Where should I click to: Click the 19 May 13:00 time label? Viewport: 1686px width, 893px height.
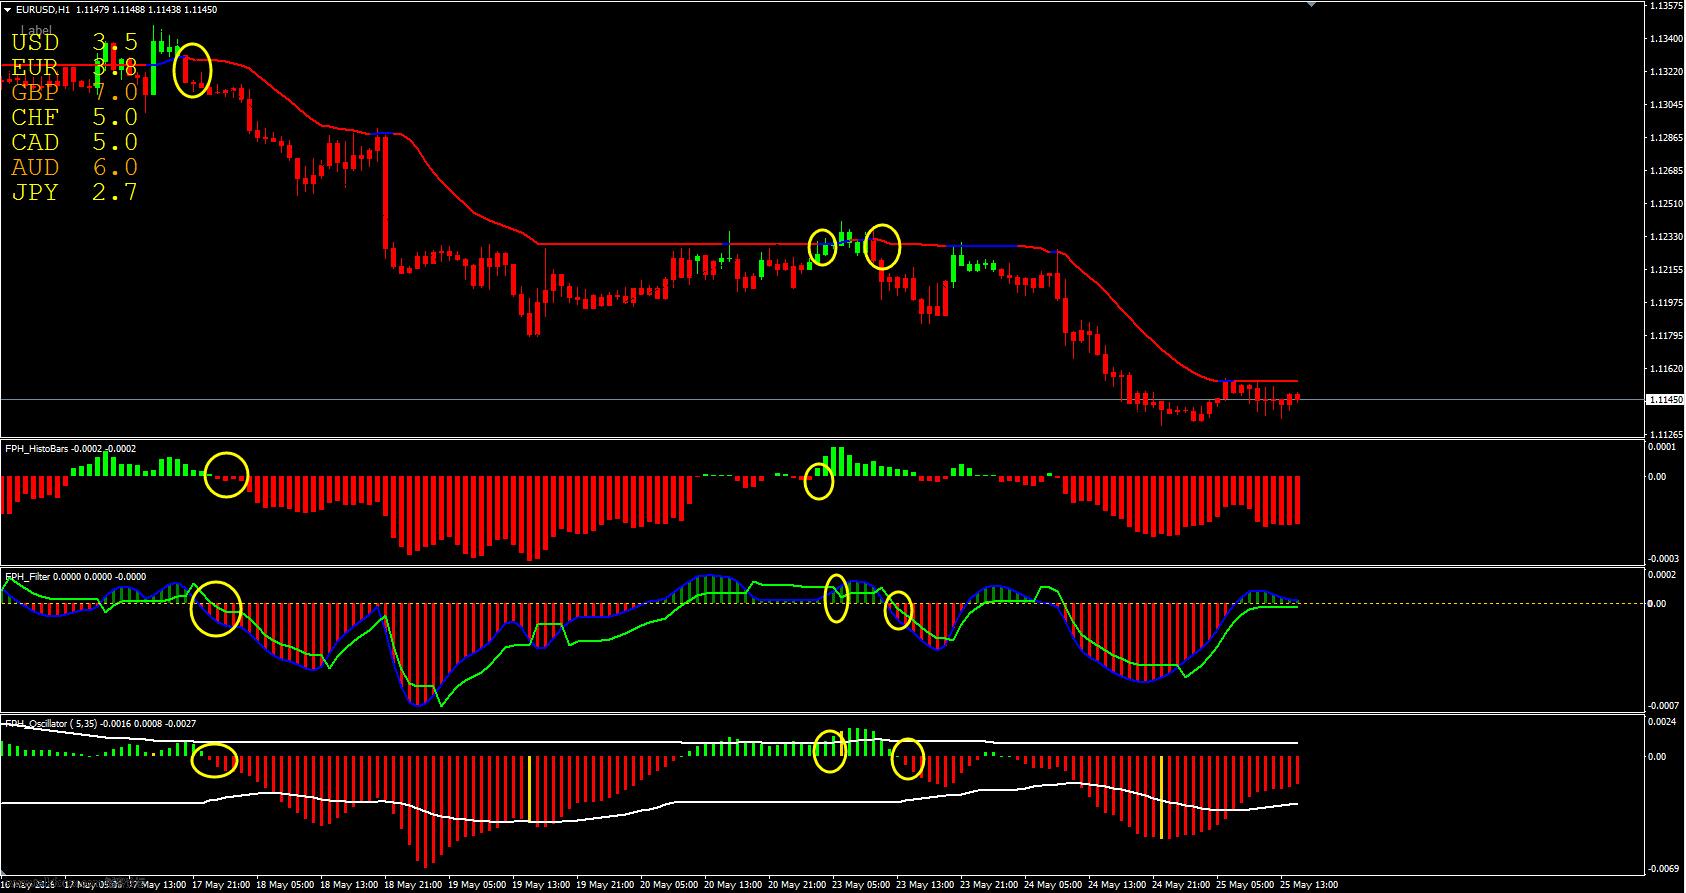pyautogui.click(x=539, y=885)
